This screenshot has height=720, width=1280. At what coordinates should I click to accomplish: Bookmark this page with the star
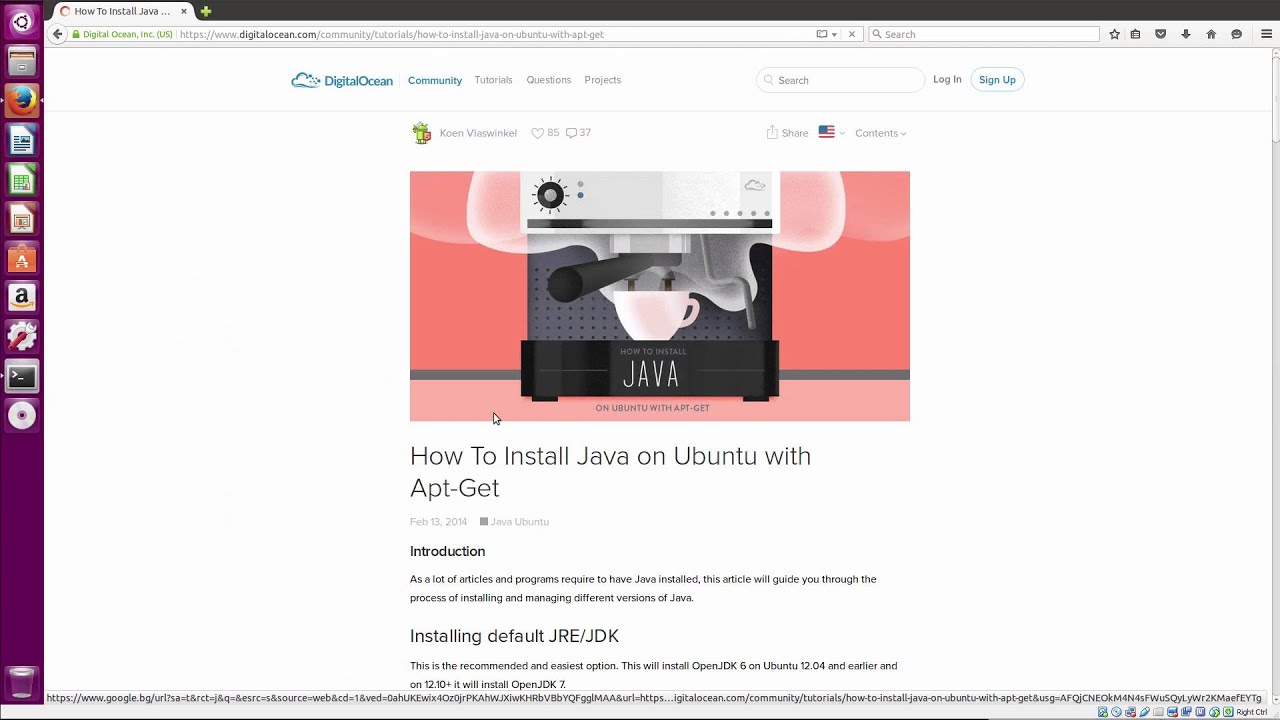click(1114, 34)
